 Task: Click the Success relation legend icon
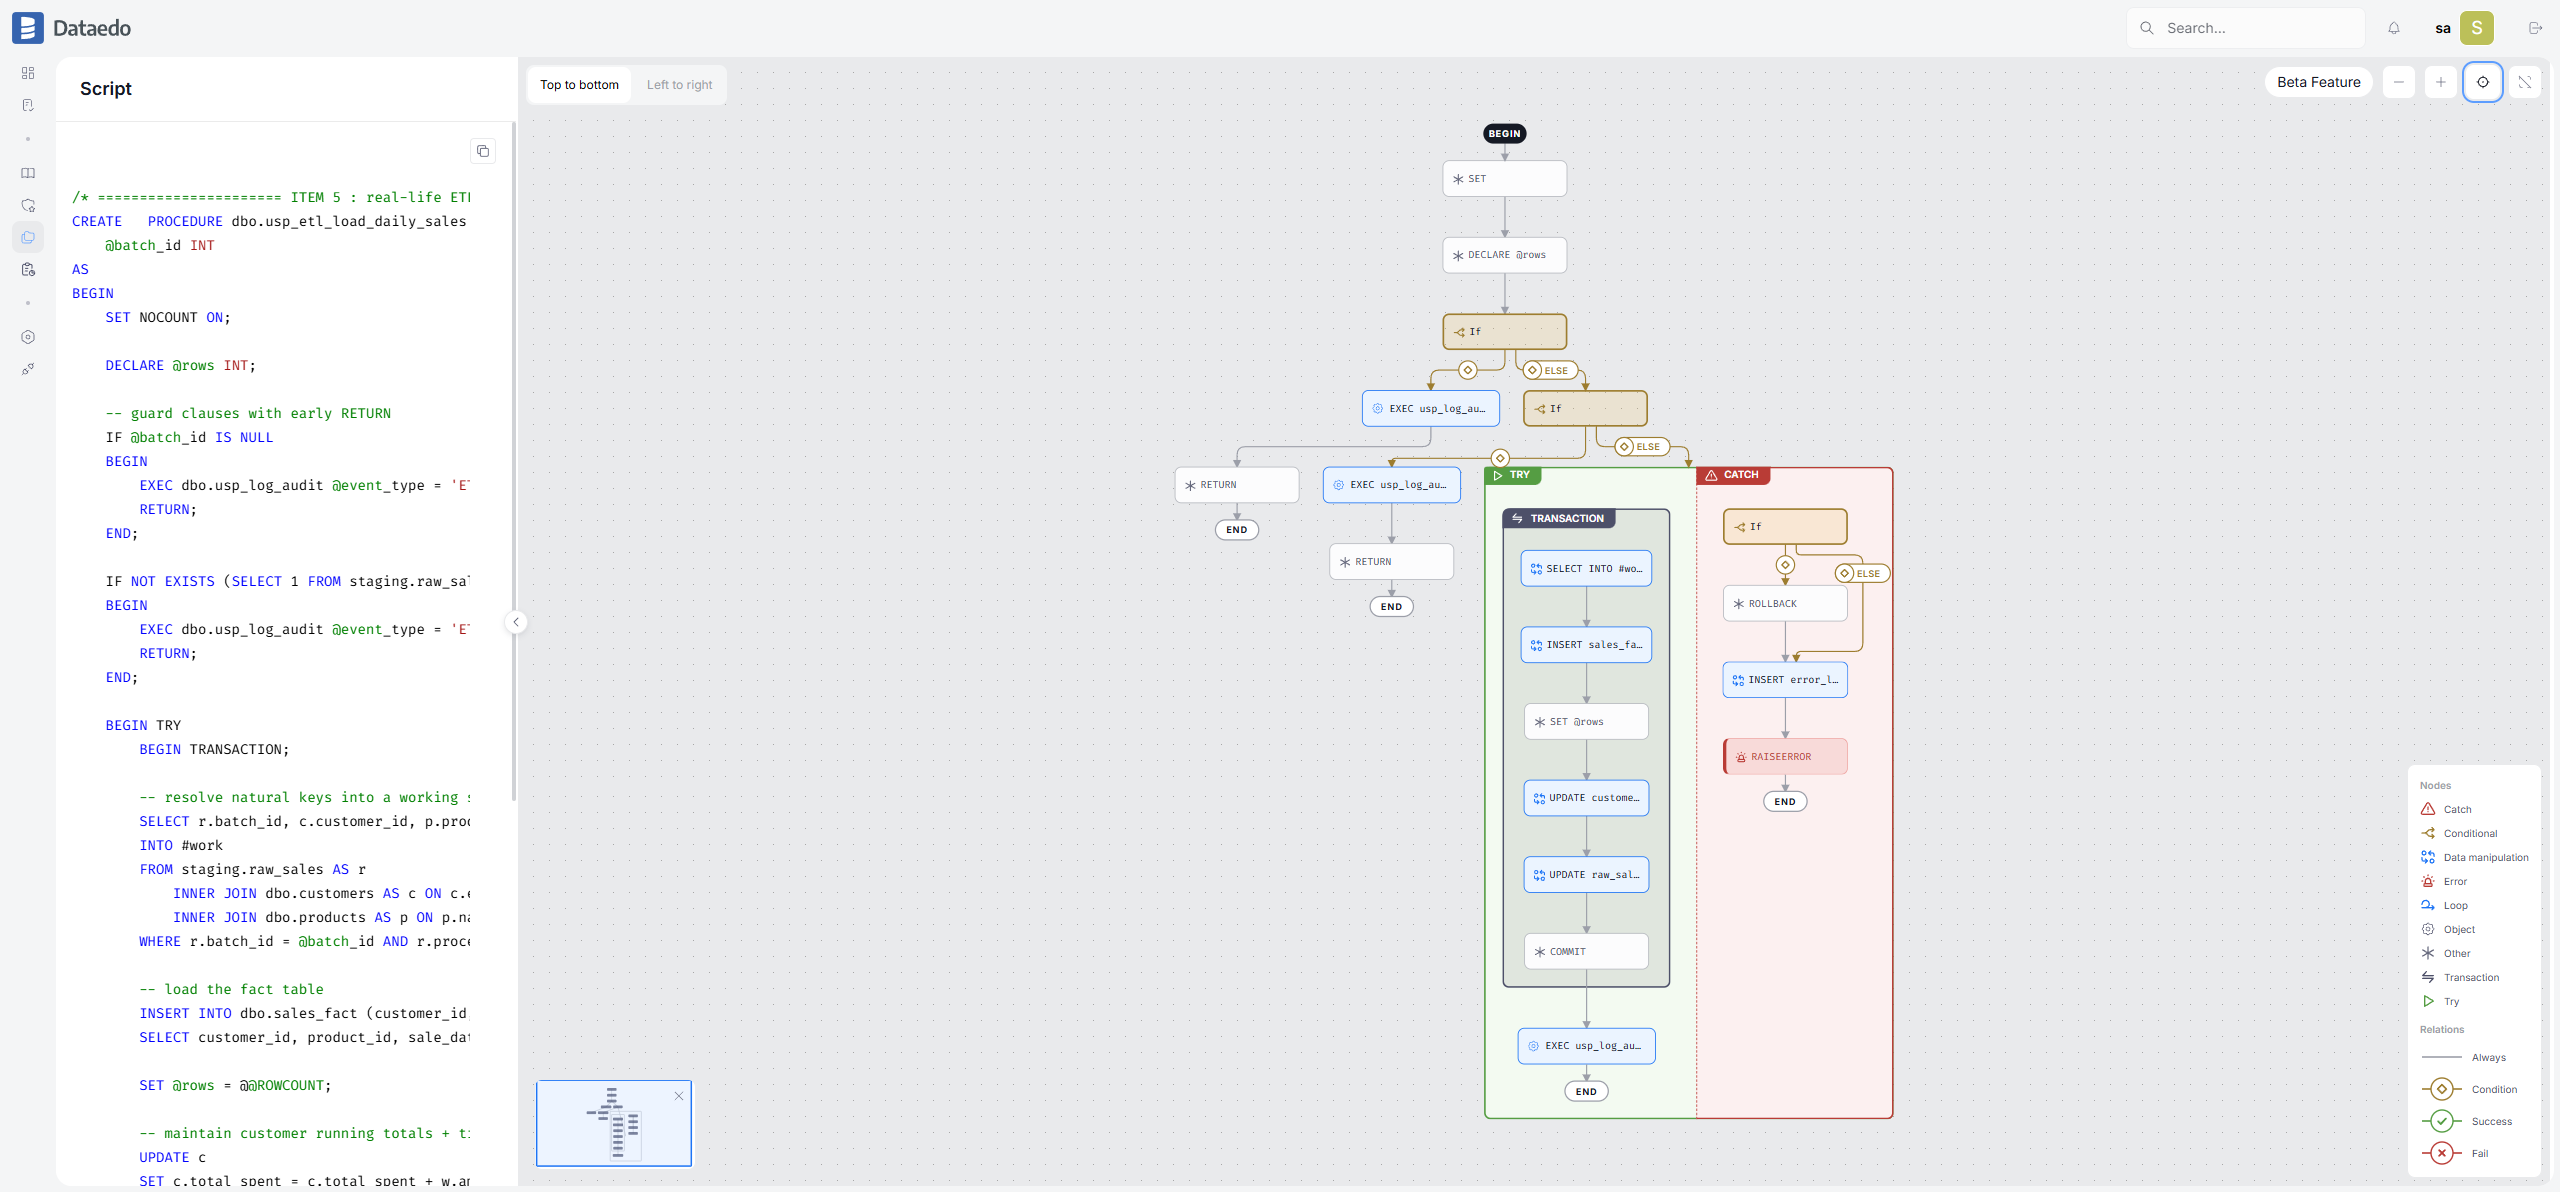coord(2441,1121)
